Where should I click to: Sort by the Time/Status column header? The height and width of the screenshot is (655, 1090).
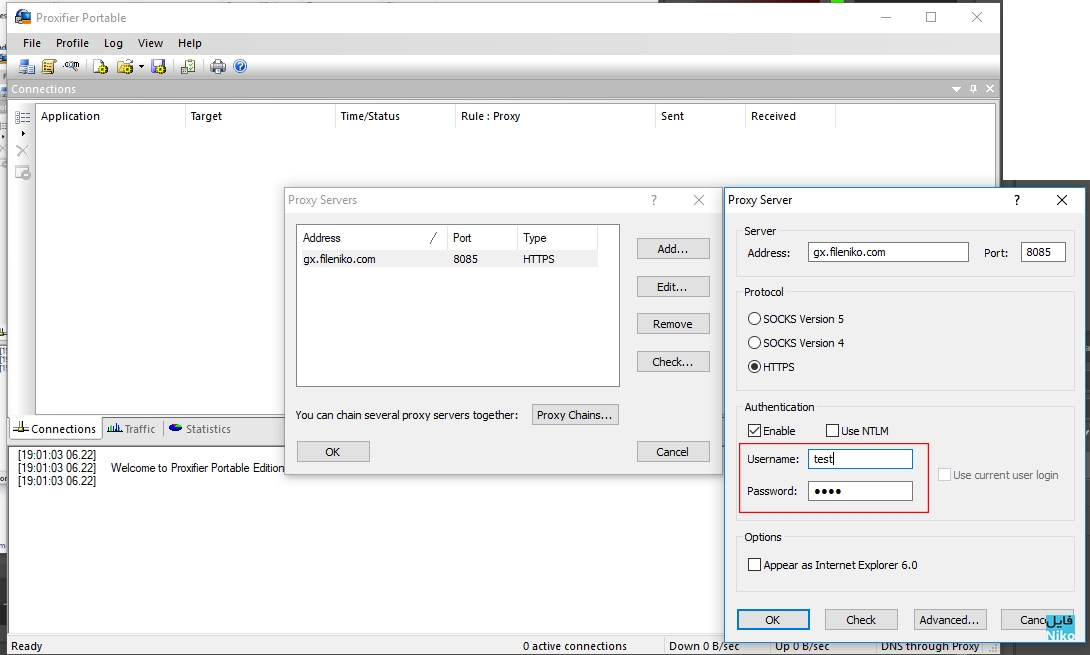tap(395, 116)
